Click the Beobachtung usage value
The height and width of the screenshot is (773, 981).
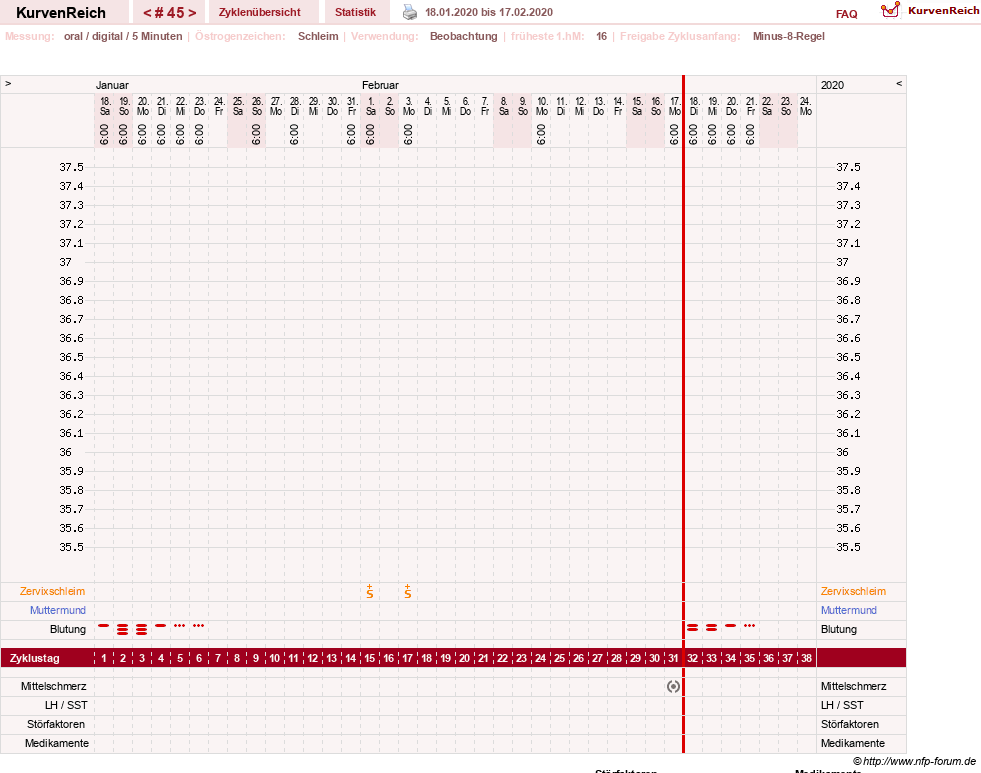point(464,36)
